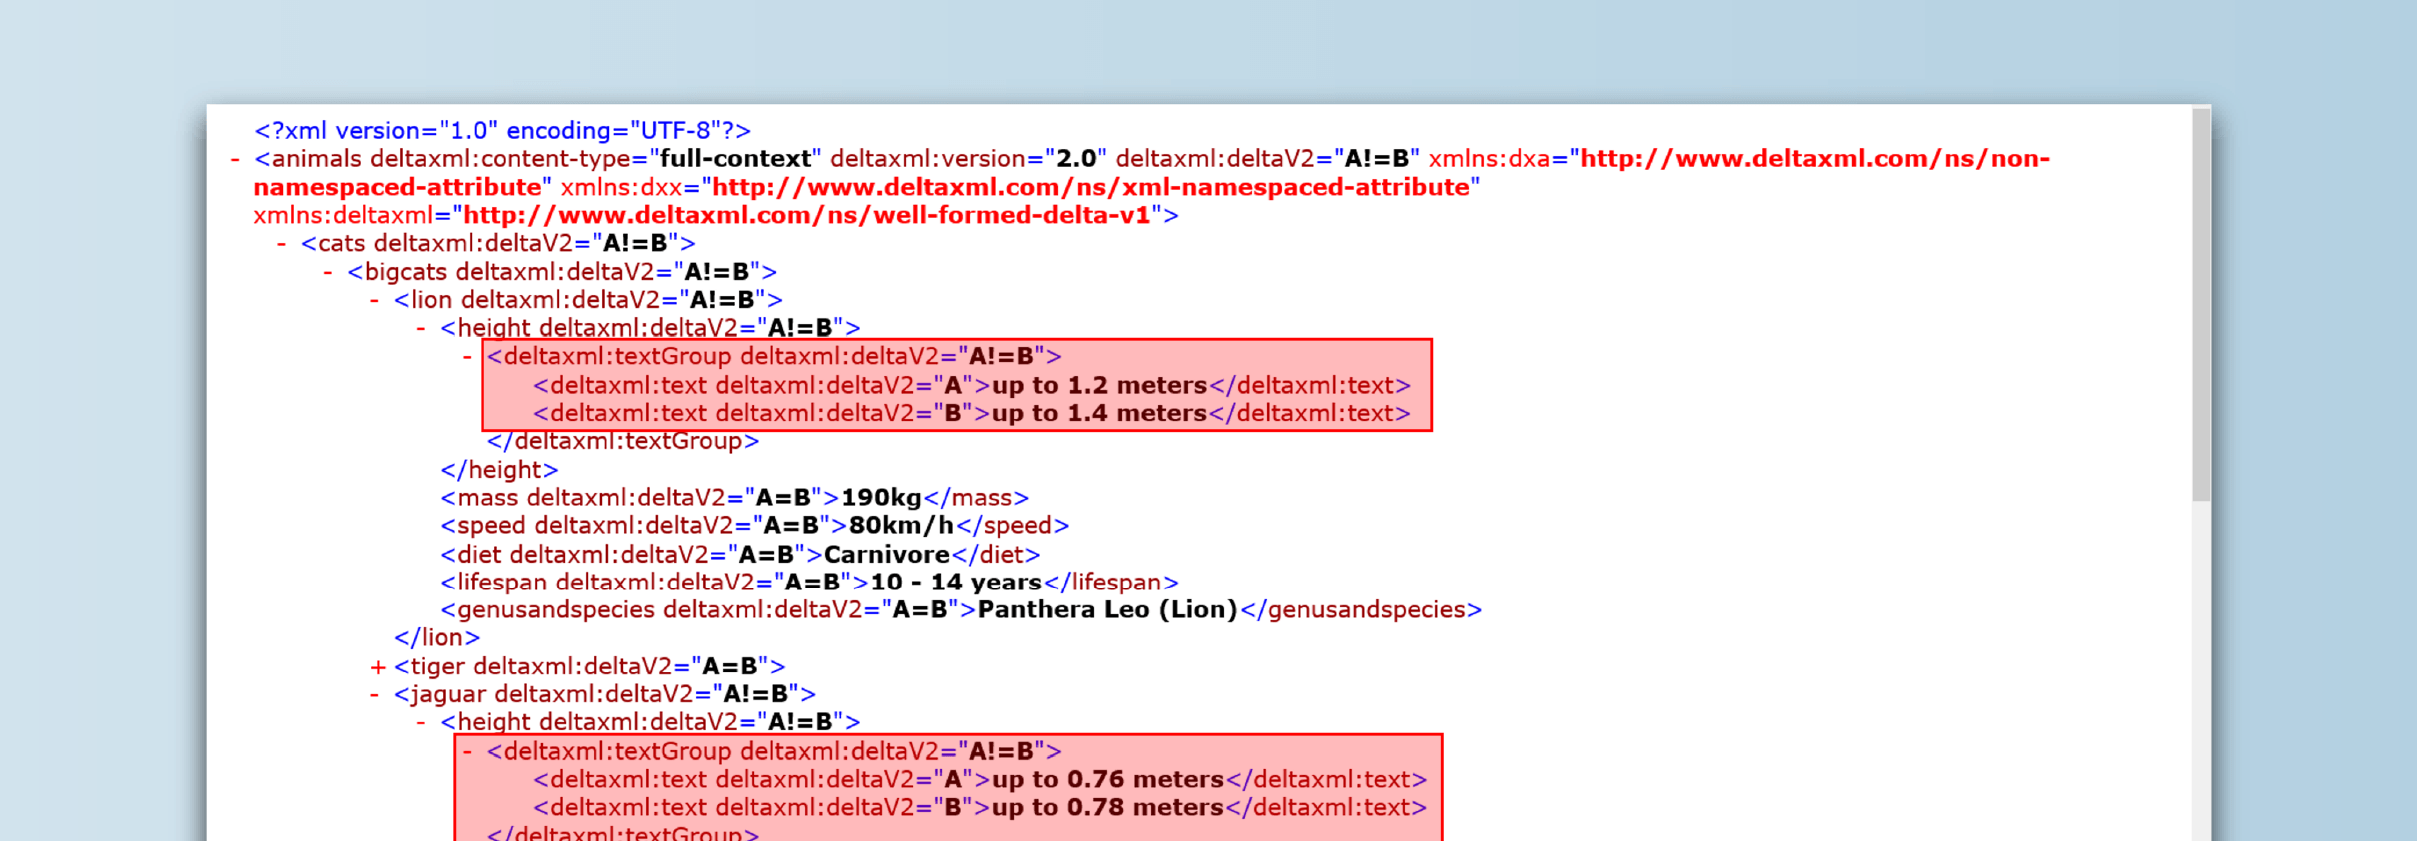Collapse the cats element node
Viewport: 2417px width, 841px height.
click(x=282, y=244)
